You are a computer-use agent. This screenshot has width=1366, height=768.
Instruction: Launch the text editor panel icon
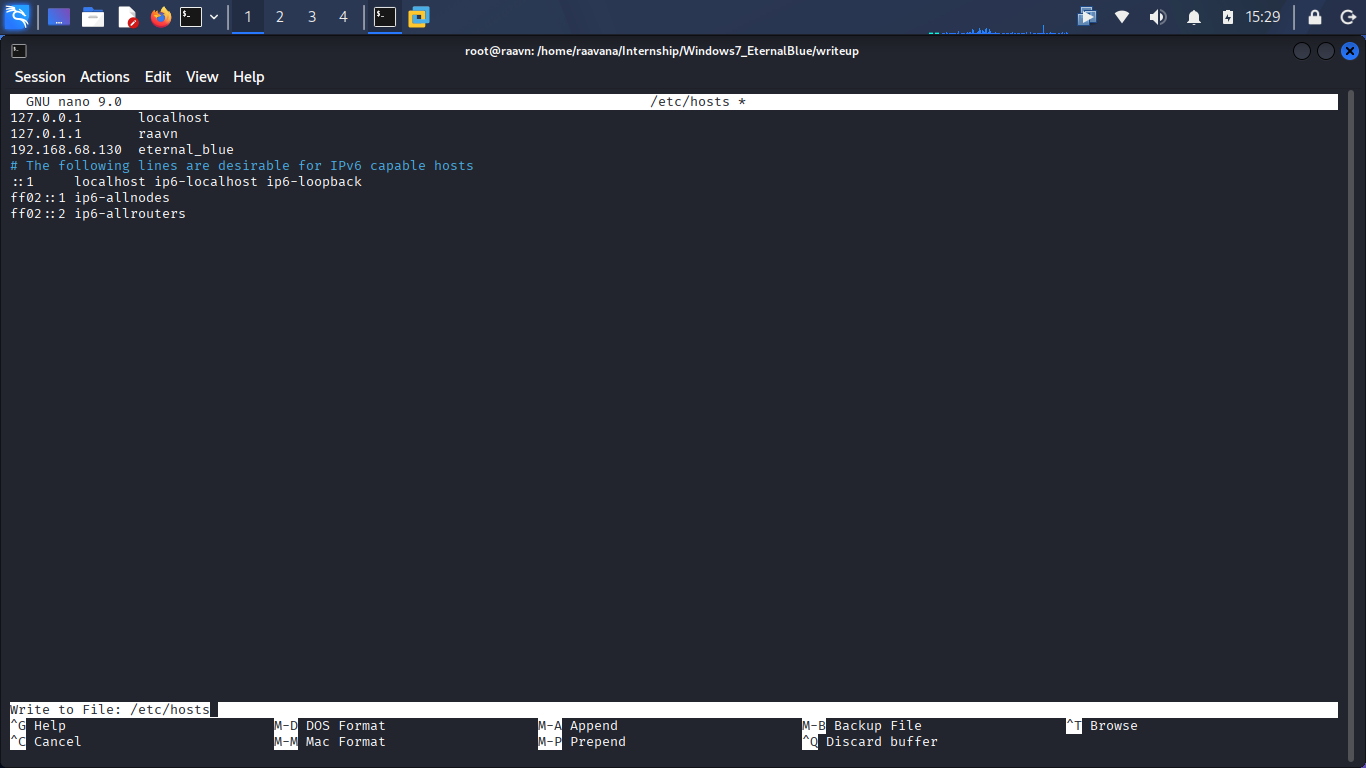point(127,17)
